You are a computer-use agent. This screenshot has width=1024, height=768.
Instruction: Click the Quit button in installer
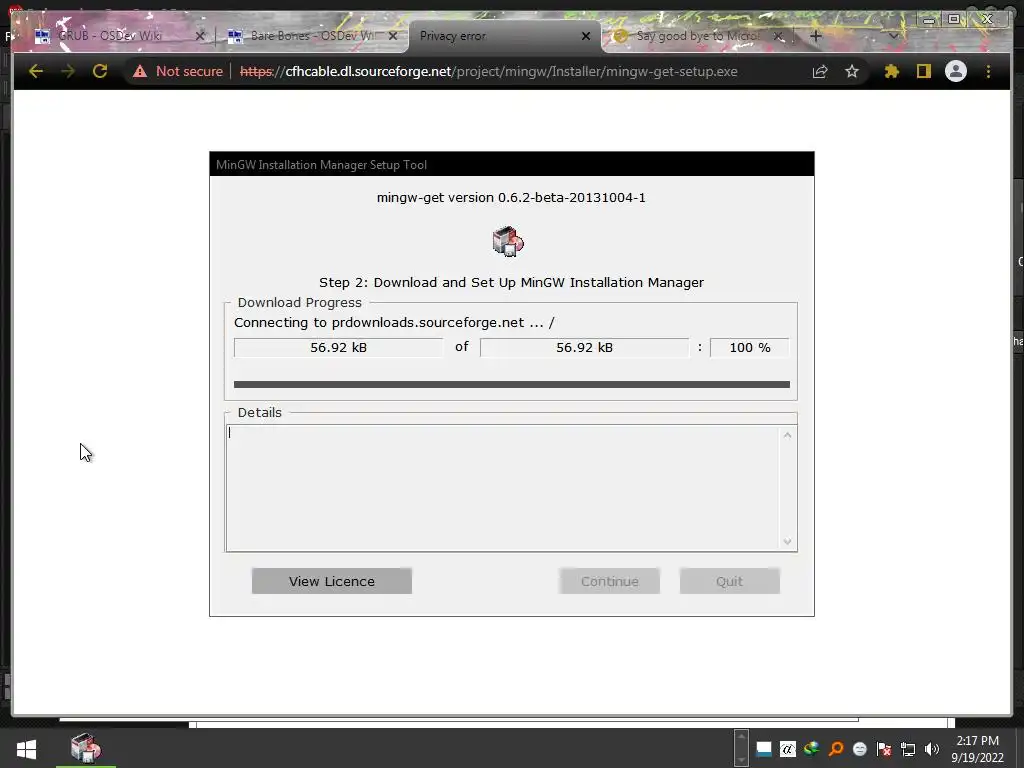click(729, 581)
